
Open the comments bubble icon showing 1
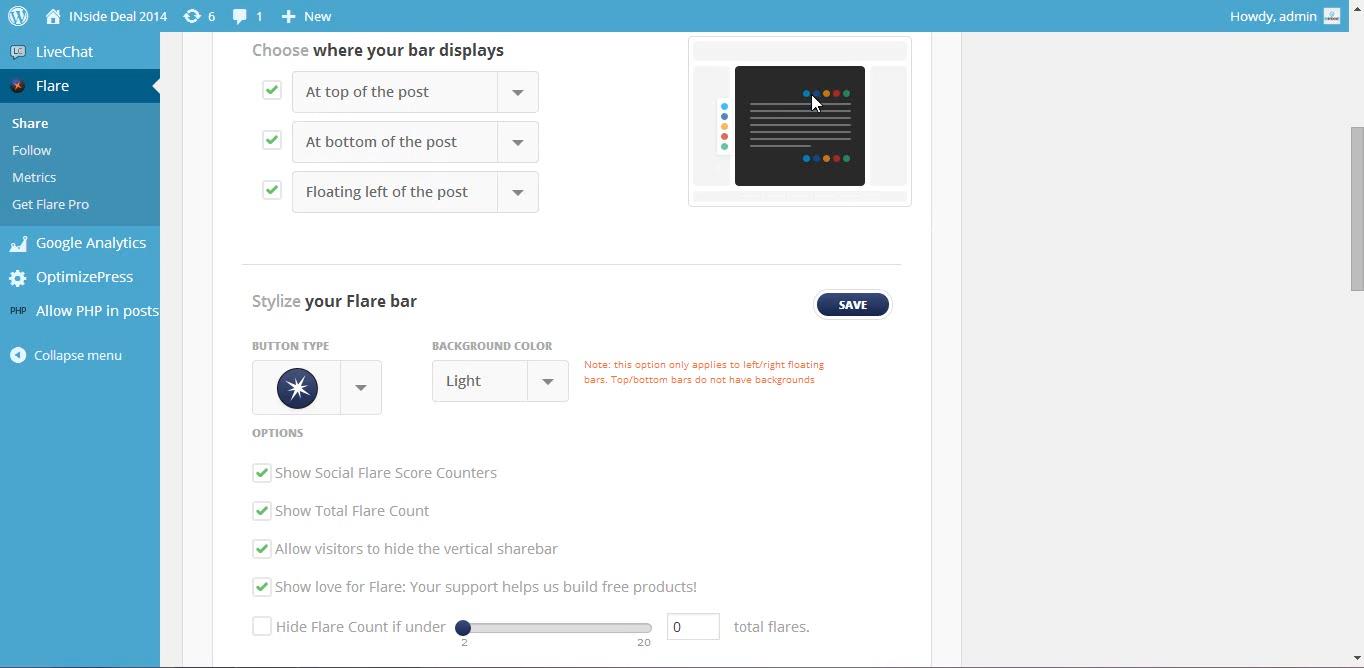[x=240, y=16]
